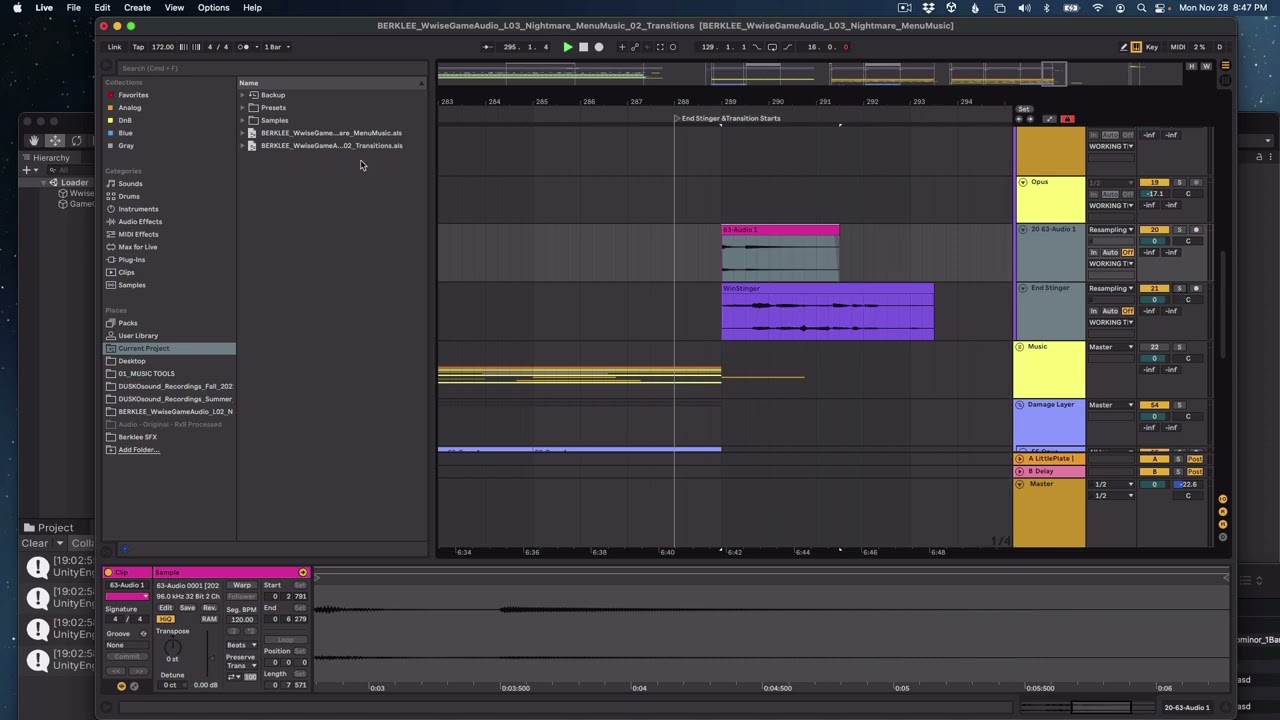This screenshot has height=720, width=1280.
Task: Toggle the Warp button in Sample box
Action: click(242, 585)
